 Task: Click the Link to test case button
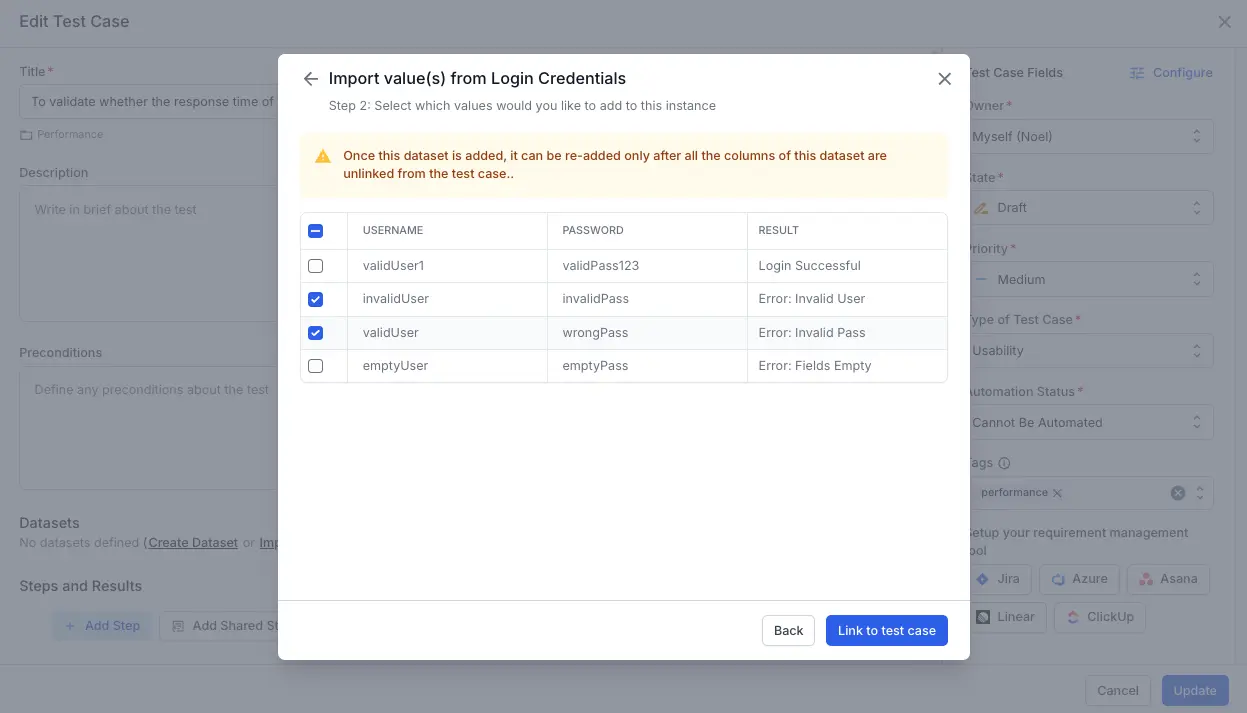(886, 631)
